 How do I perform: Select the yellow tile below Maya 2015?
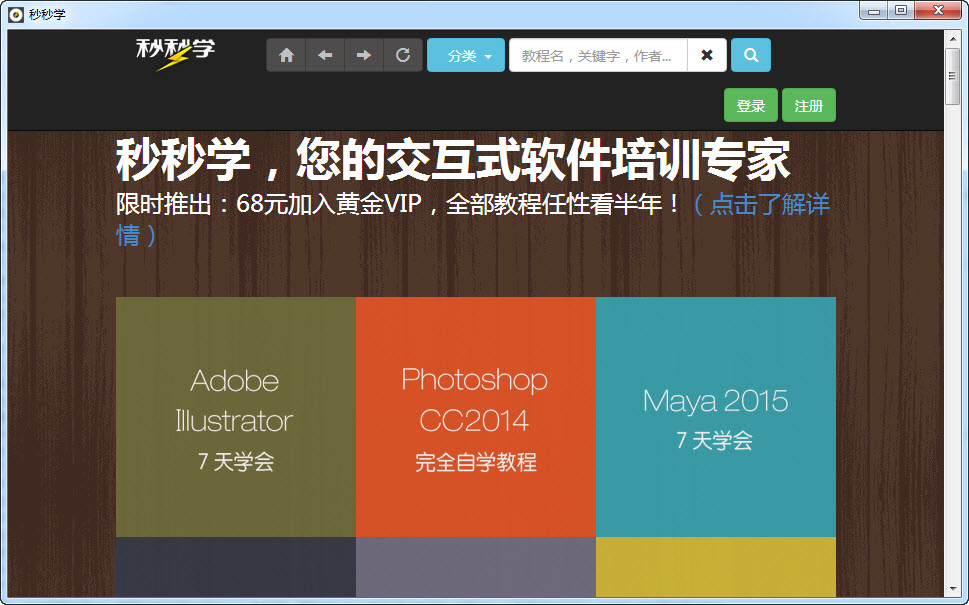[715, 567]
